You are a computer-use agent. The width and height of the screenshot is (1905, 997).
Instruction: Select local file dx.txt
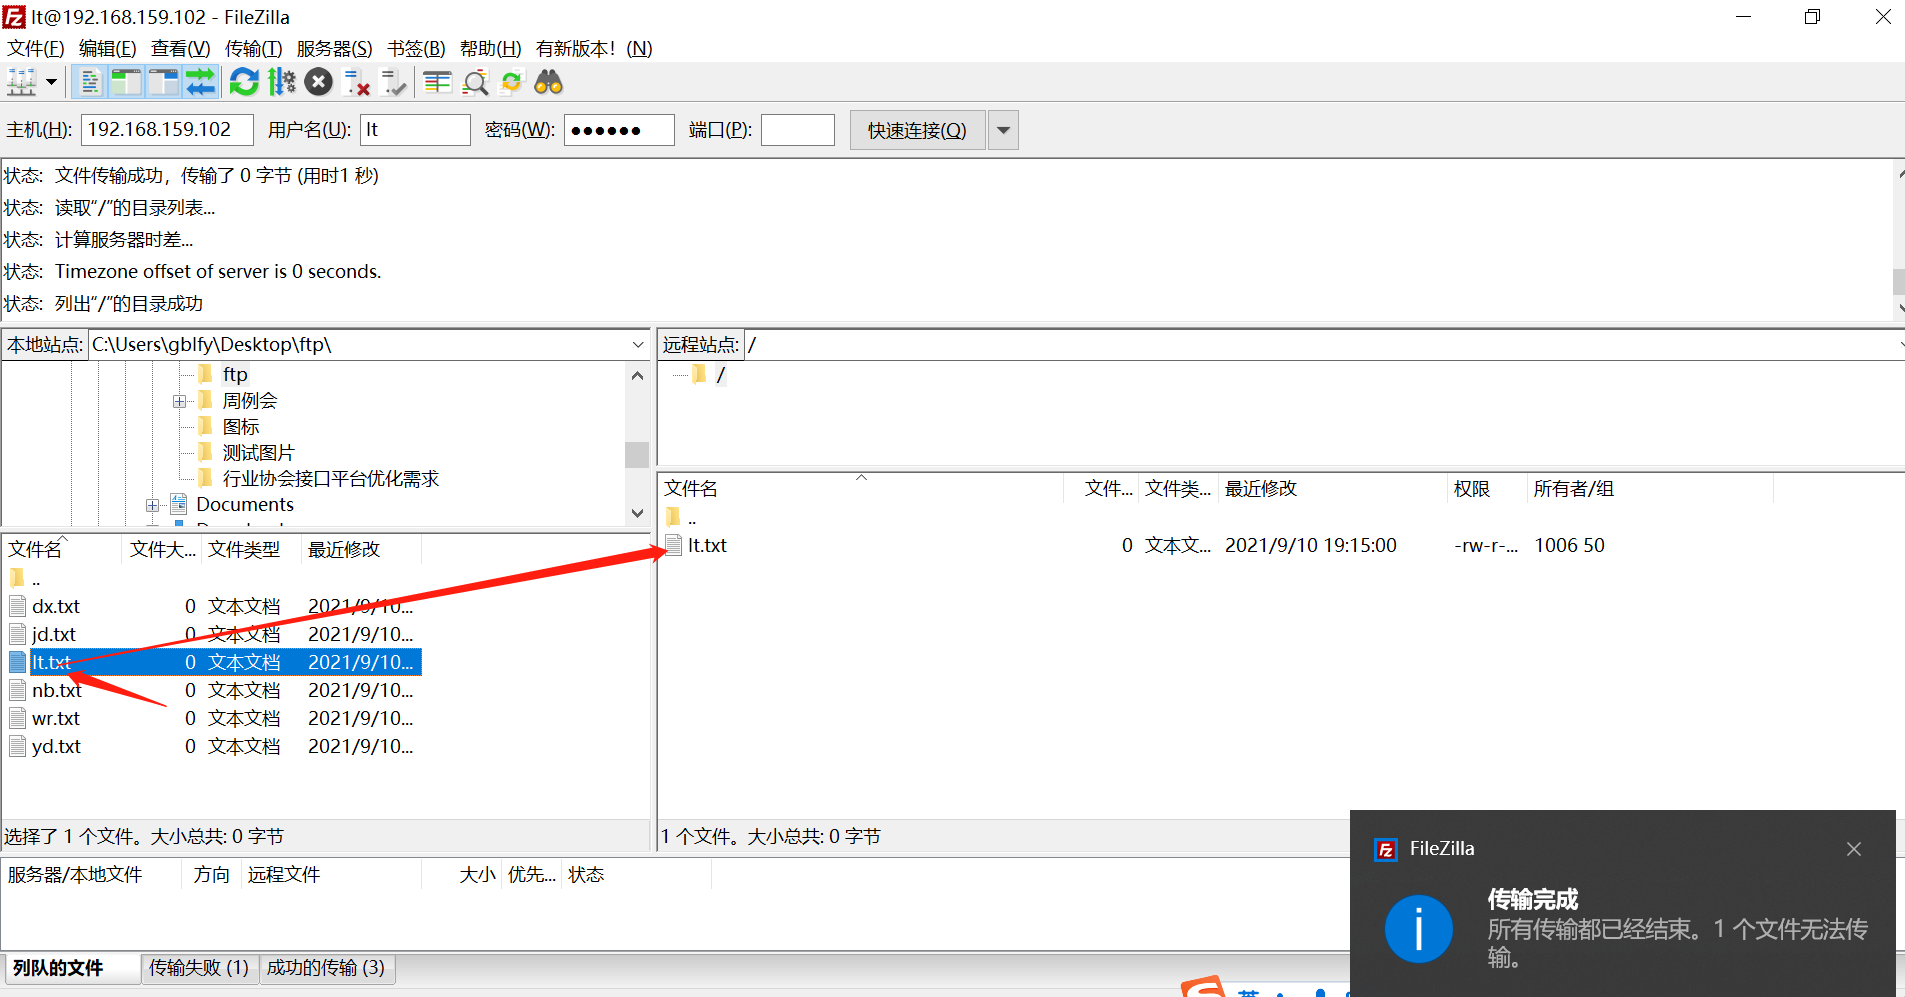[56, 606]
